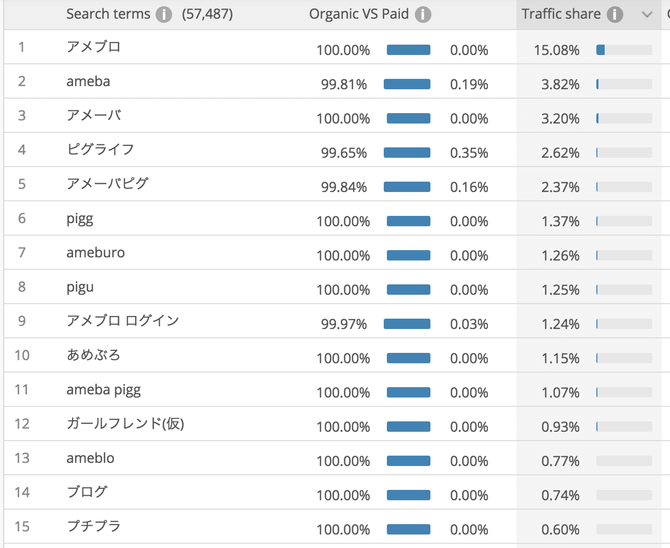Sort by Traffic share dropdown arrow
The width and height of the screenshot is (670, 548).
coord(647,15)
